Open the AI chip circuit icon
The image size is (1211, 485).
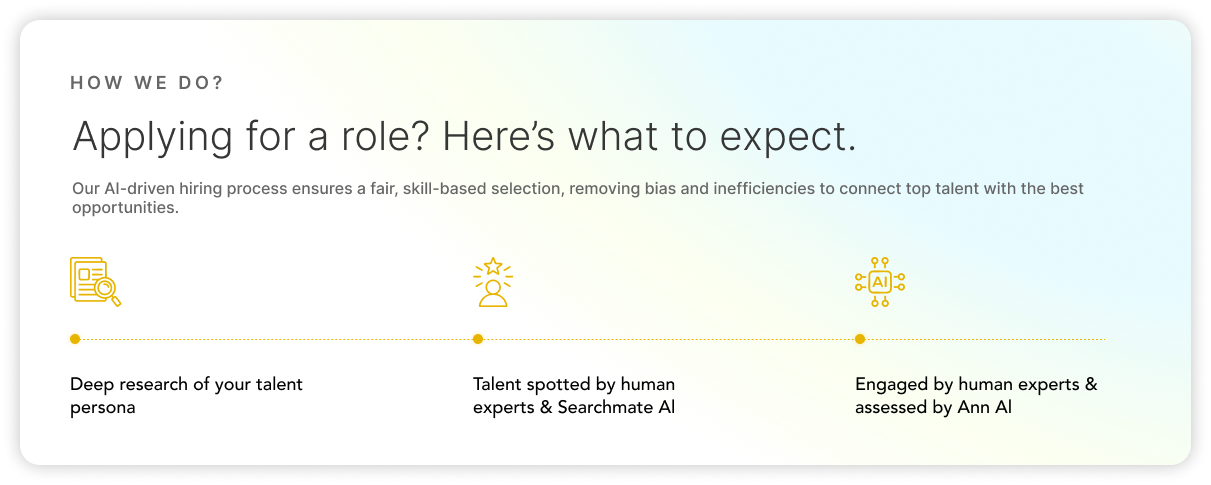click(880, 282)
